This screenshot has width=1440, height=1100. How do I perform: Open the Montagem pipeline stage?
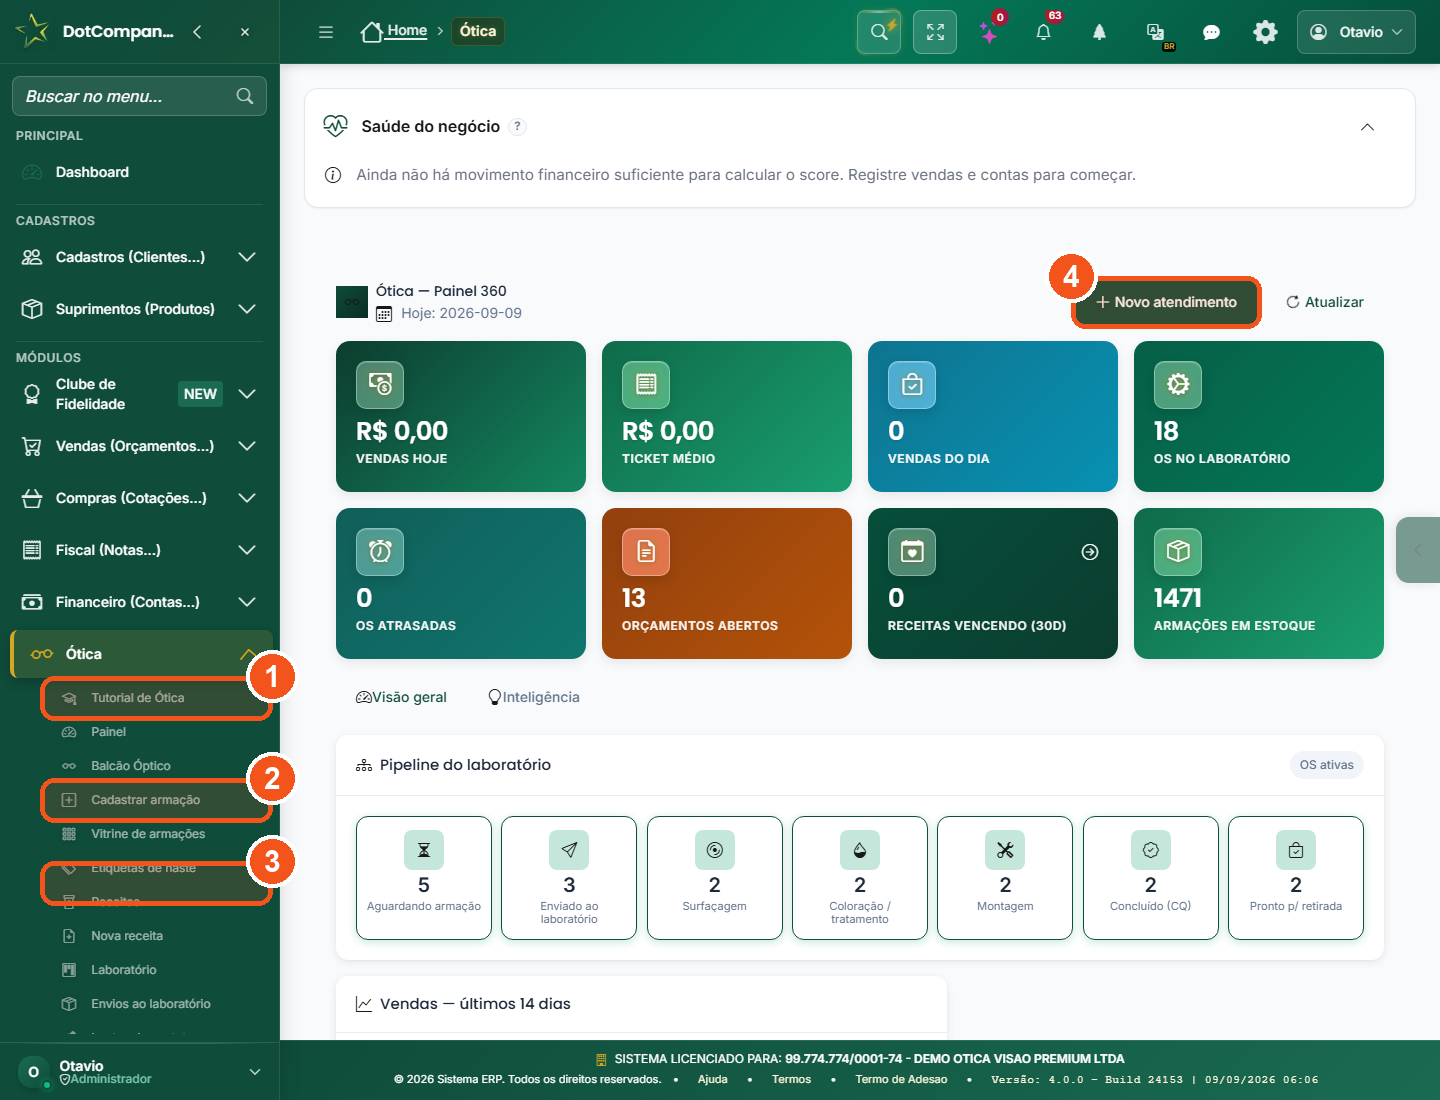(1005, 878)
